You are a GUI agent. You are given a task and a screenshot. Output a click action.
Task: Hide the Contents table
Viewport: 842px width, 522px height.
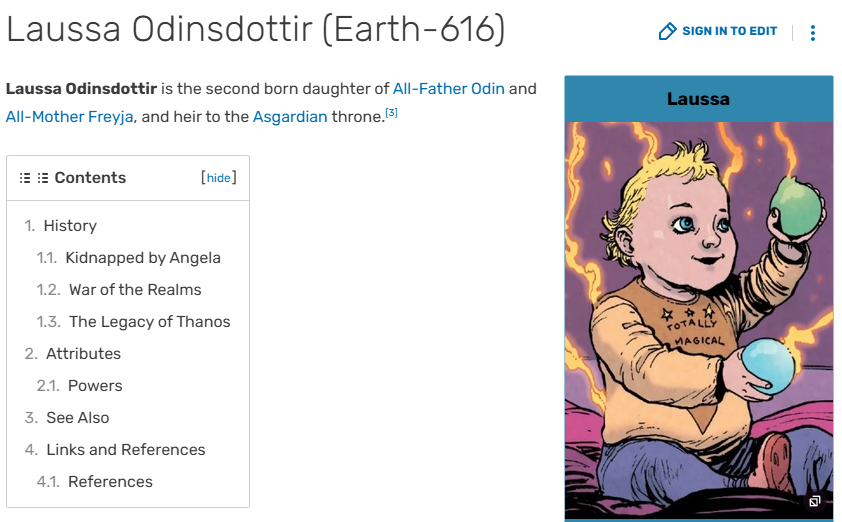coord(218,178)
